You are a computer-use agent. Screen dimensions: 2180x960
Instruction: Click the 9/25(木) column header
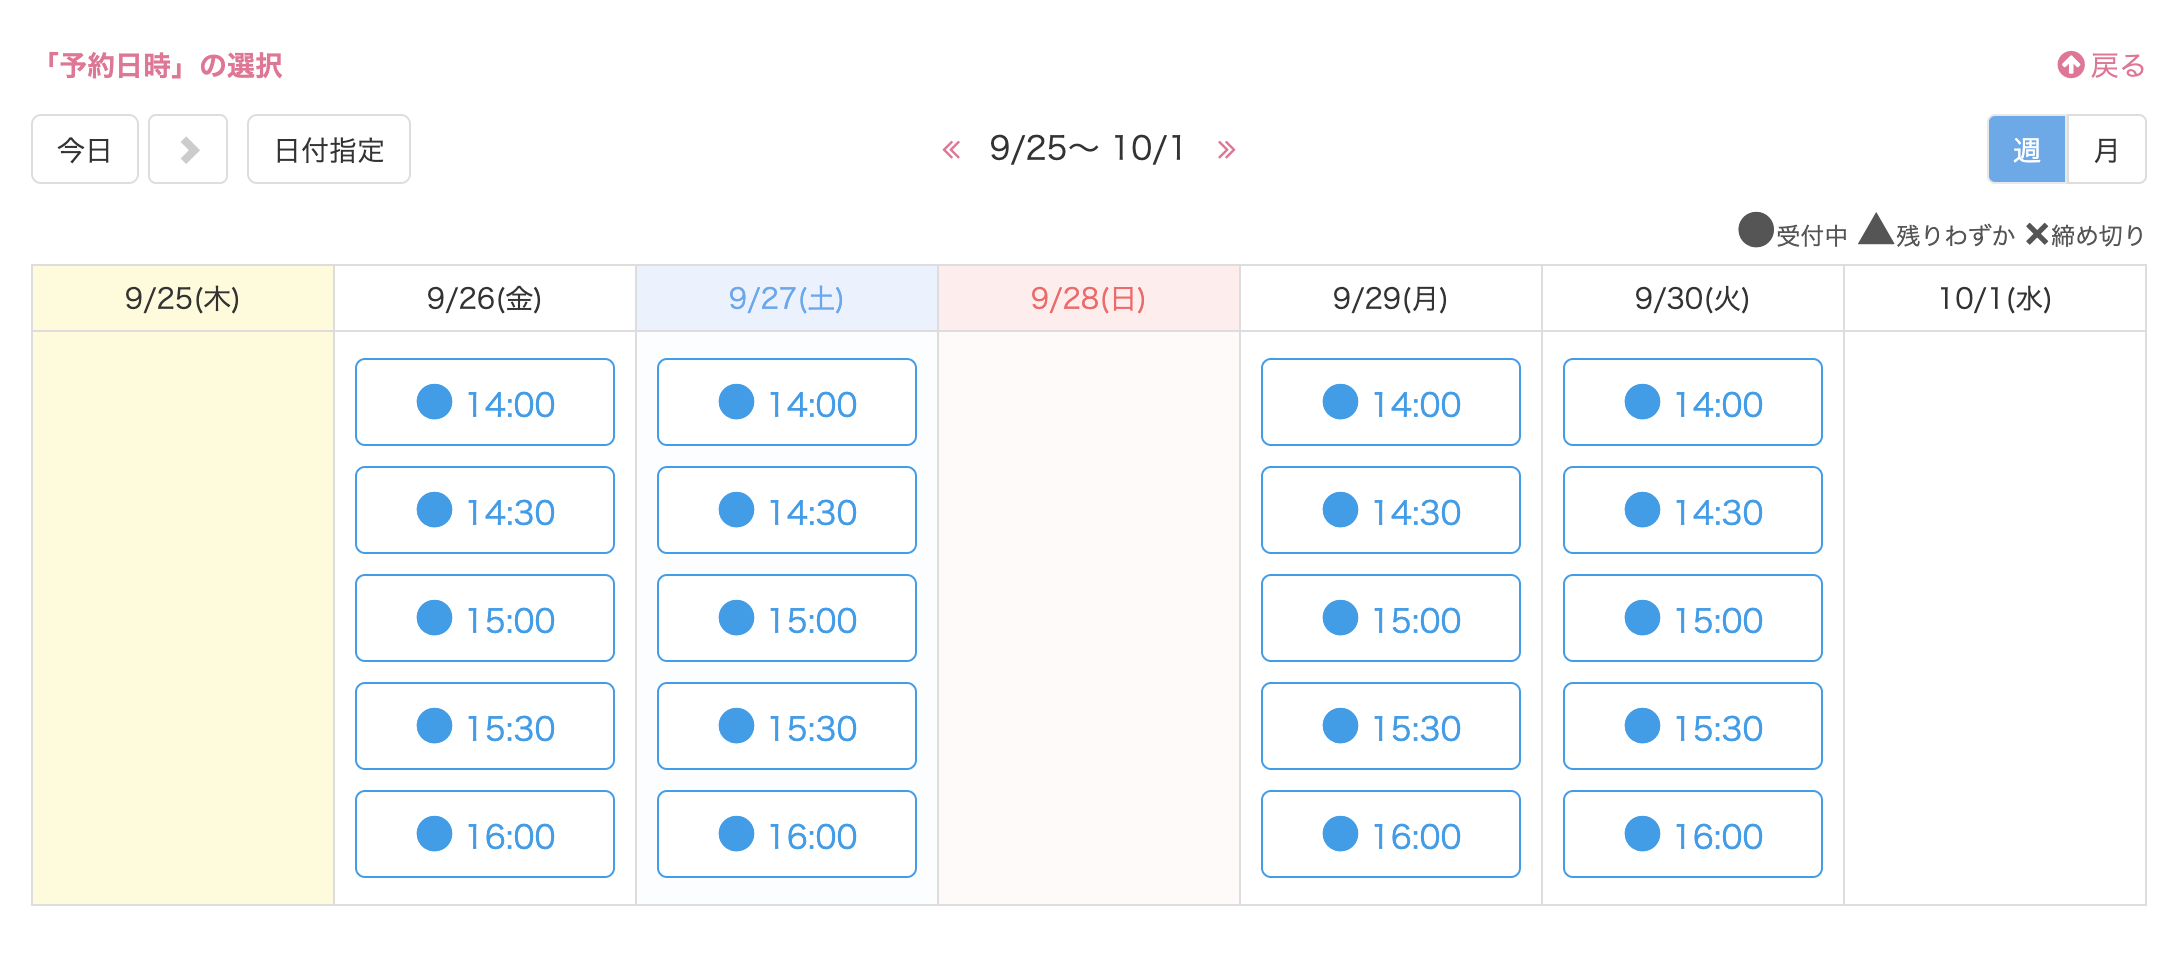tap(182, 298)
